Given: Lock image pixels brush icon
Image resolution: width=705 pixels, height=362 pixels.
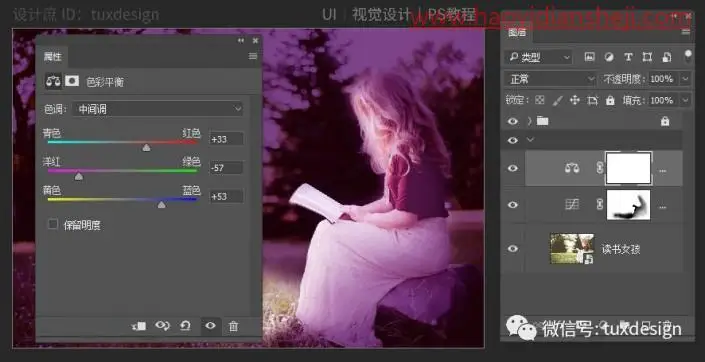Looking at the screenshot, I should (557, 100).
